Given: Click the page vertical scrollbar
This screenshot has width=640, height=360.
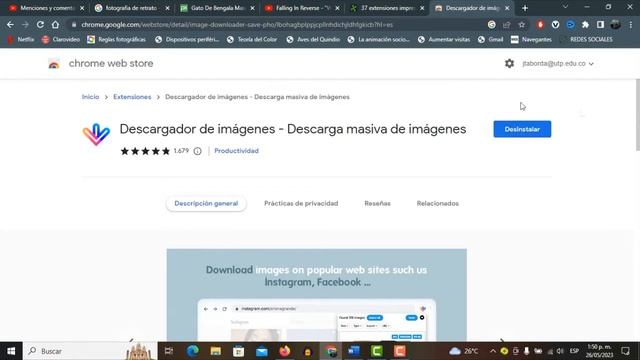Looking at the screenshot, I should tap(637, 115).
